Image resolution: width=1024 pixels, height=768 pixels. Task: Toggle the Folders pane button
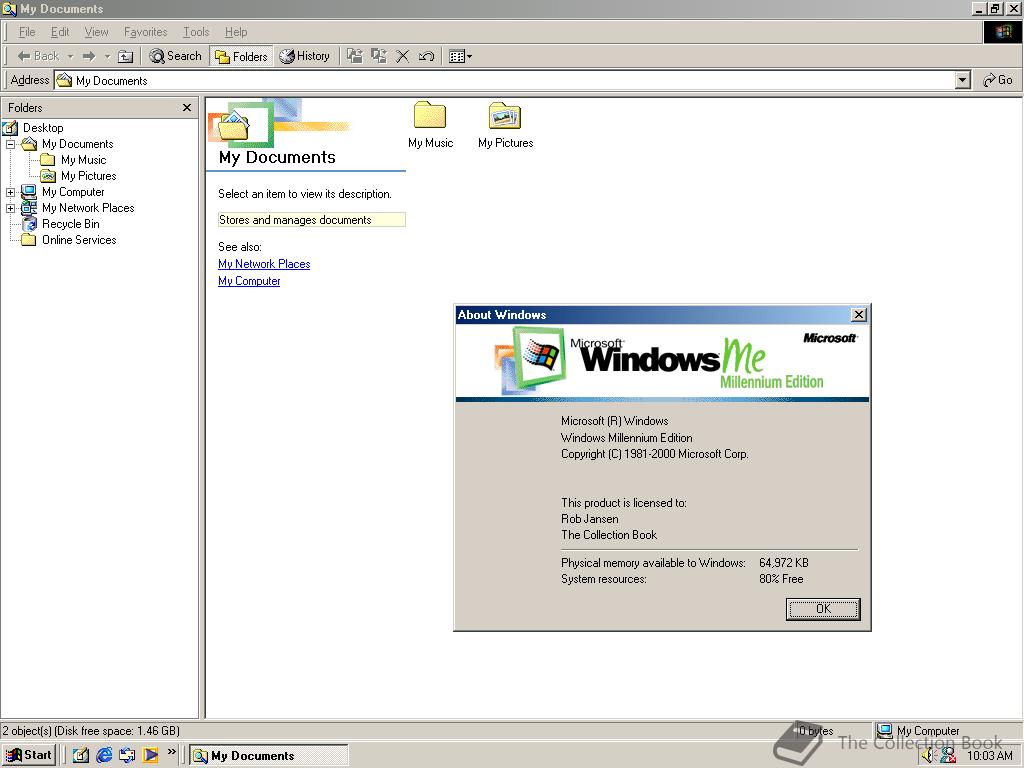pyautogui.click(x=242, y=56)
